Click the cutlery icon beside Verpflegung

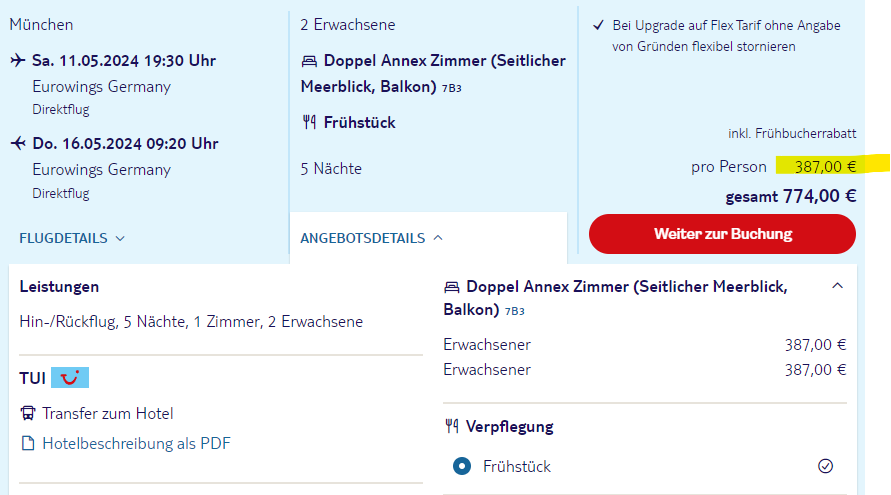(x=452, y=426)
